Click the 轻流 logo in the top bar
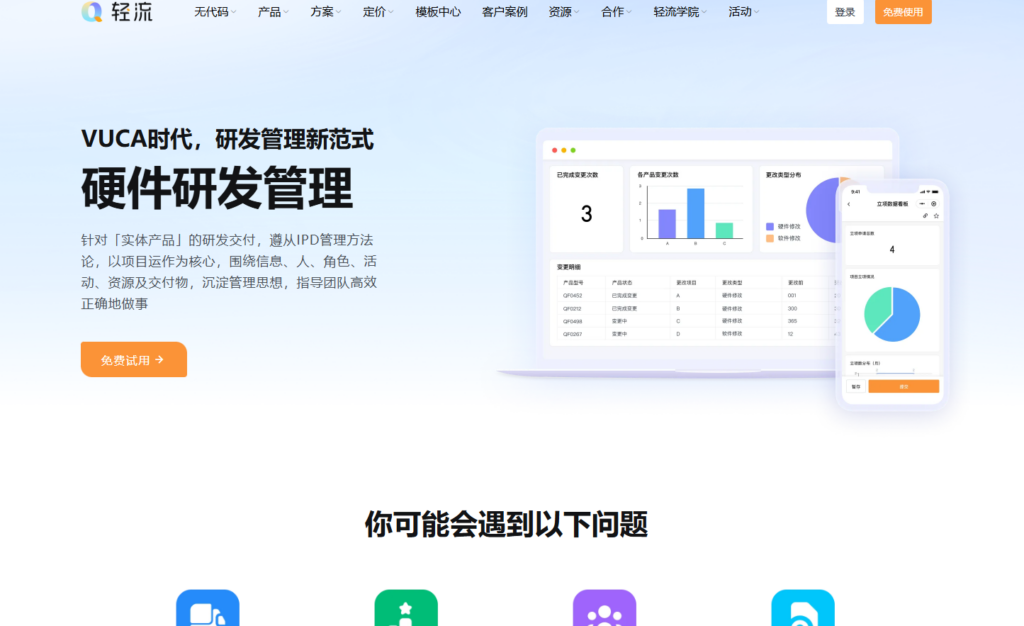Viewport: 1024px width, 626px height. point(118,15)
